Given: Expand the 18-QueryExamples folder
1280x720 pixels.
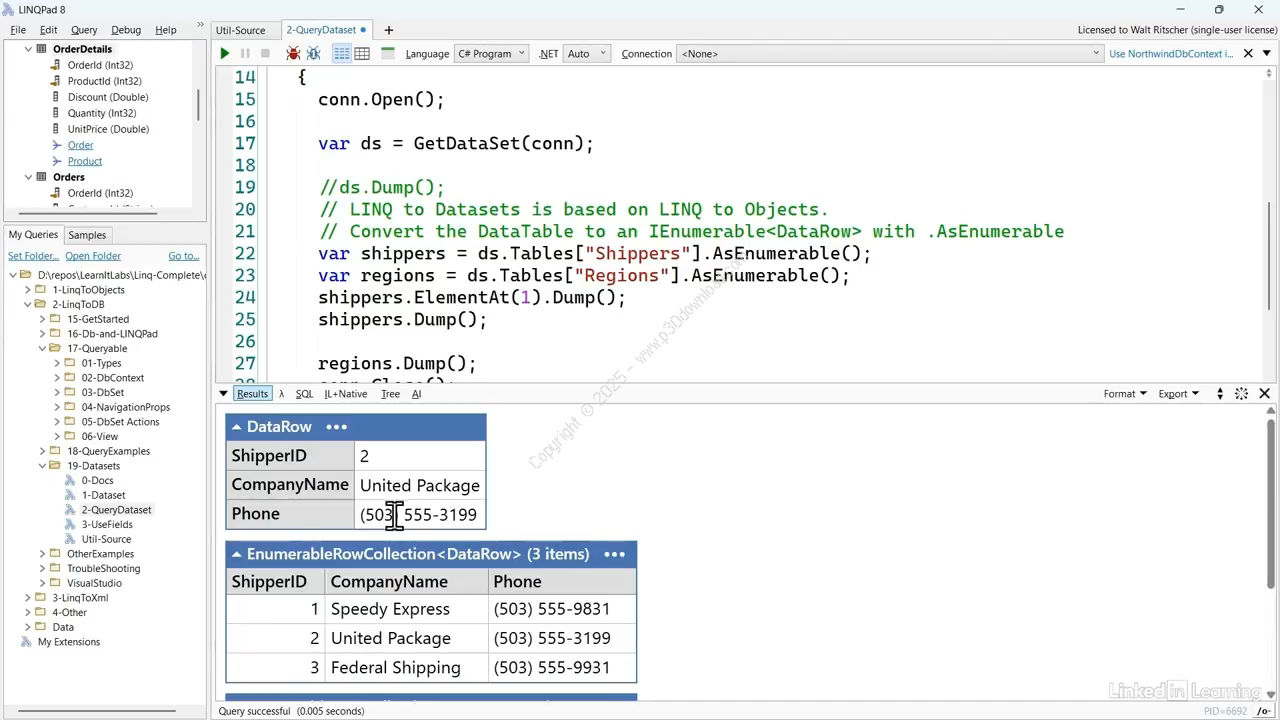Looking at the screenshot, I should coord(43,451).
